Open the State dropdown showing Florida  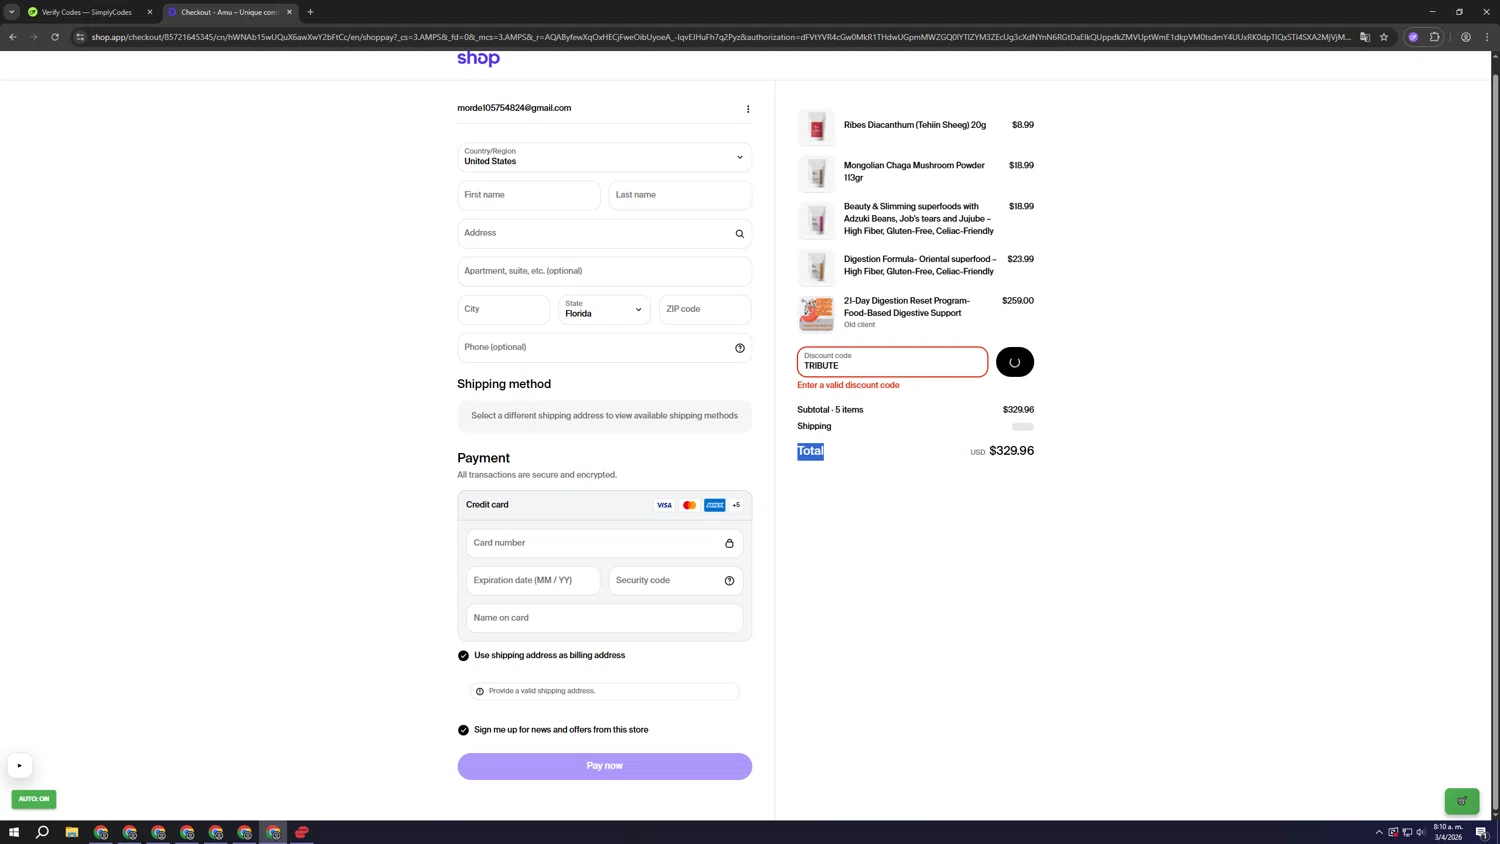coord(604,309)
